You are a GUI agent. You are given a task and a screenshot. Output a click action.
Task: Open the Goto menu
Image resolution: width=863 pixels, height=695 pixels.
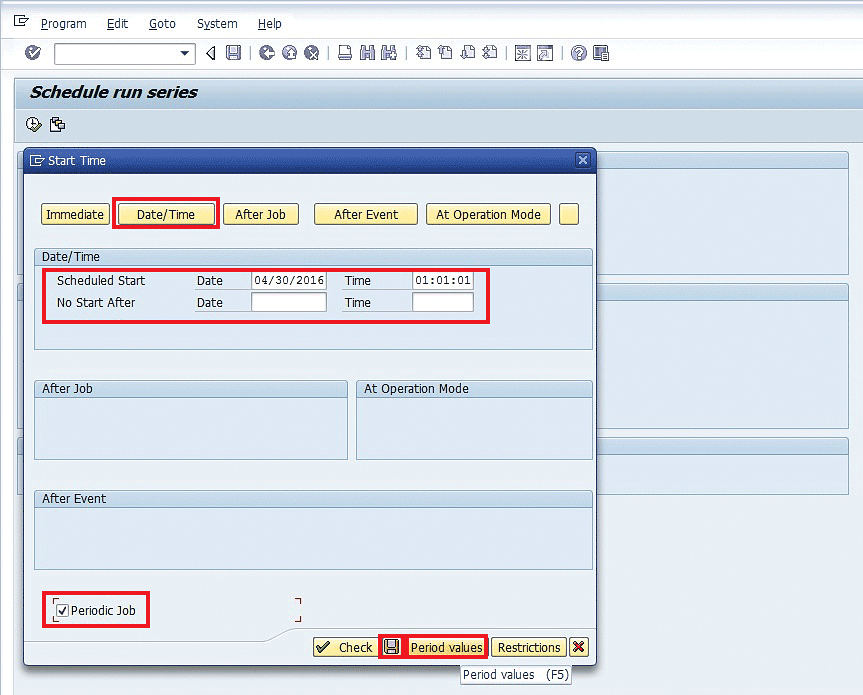[162, 23]
